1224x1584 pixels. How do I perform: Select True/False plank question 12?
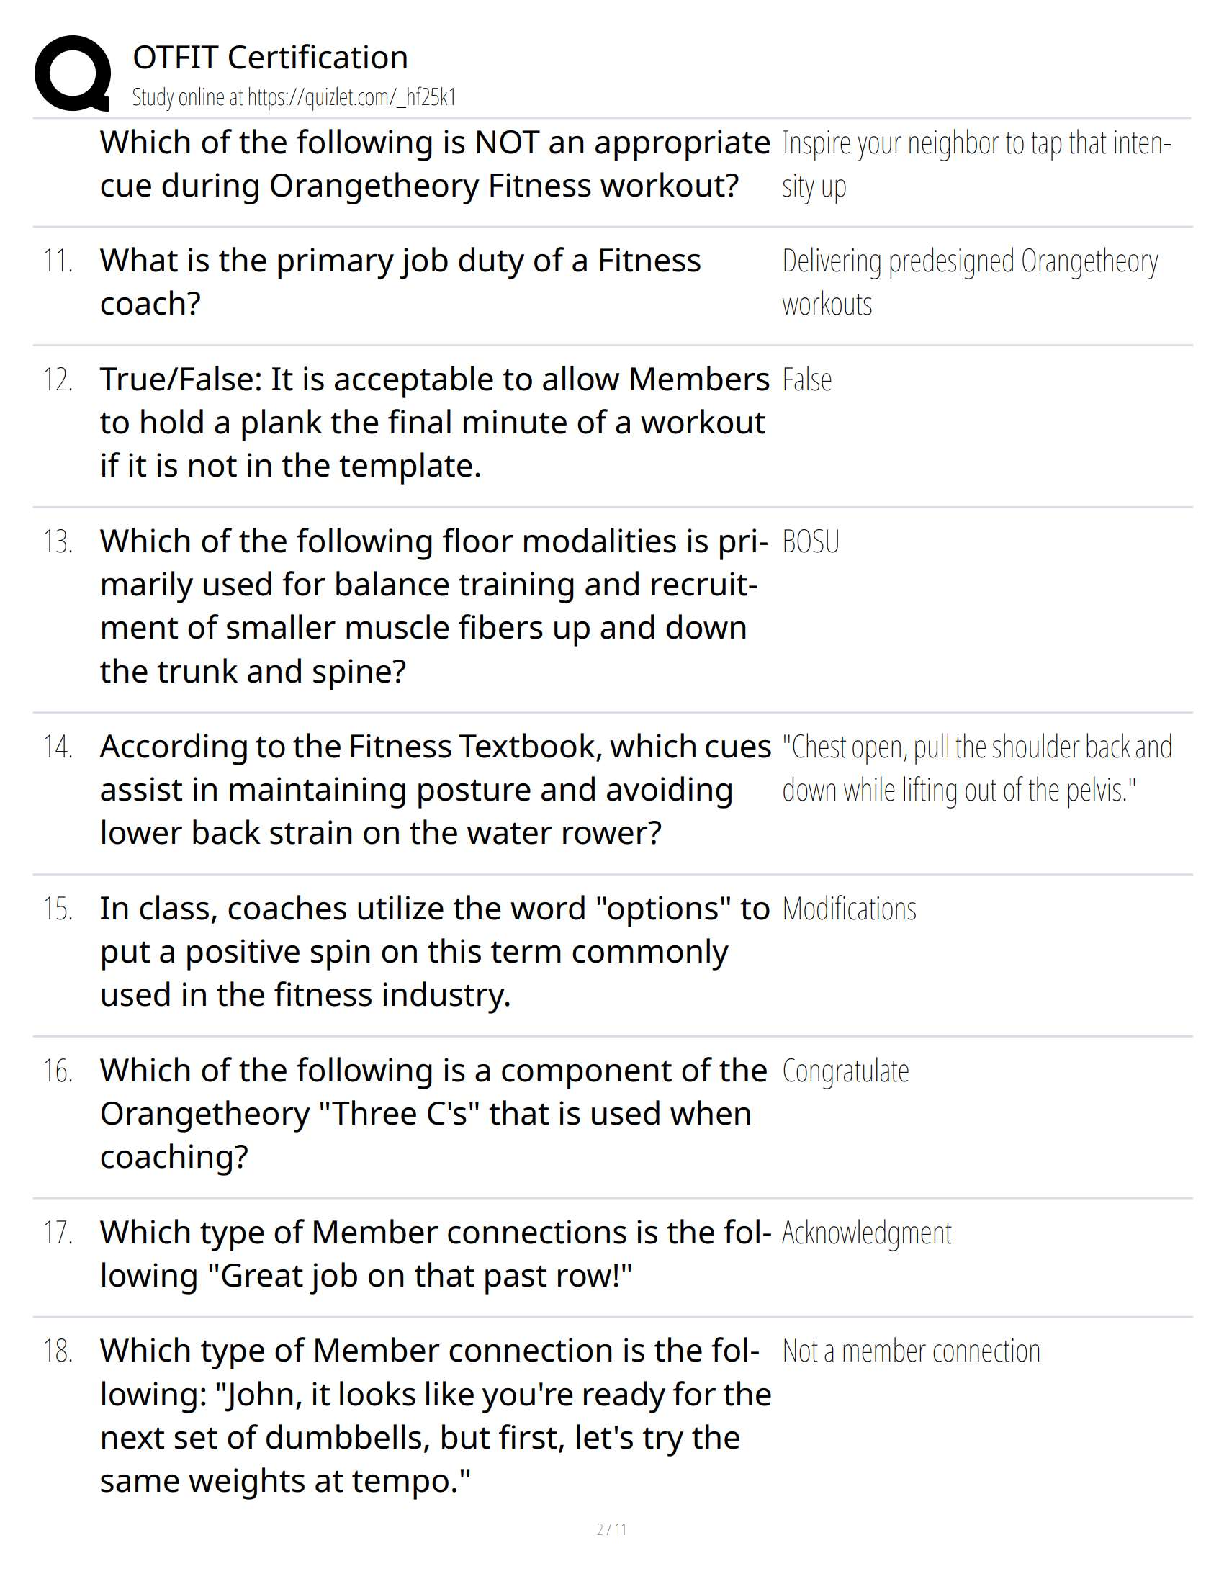click(434, 422)
